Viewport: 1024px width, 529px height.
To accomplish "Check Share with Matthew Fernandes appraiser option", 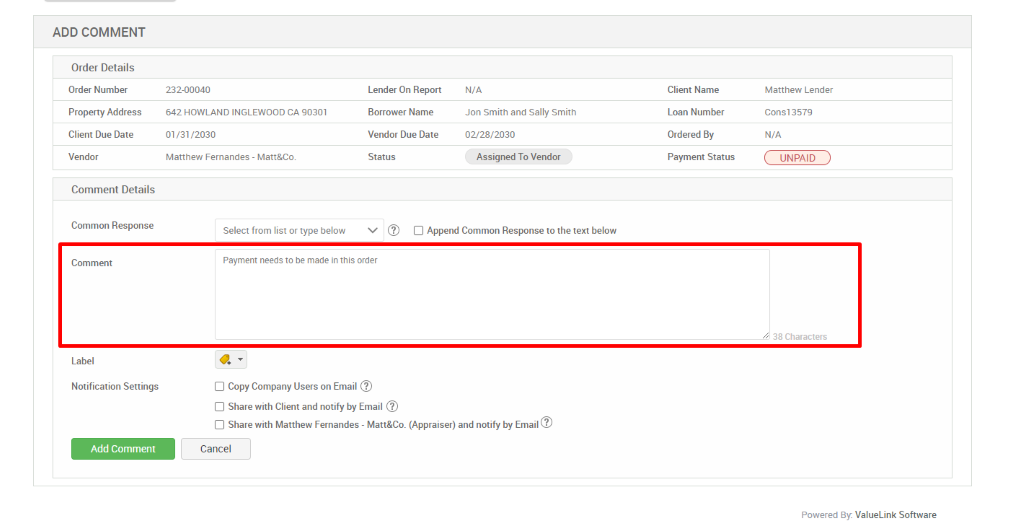I will [219, 425].
